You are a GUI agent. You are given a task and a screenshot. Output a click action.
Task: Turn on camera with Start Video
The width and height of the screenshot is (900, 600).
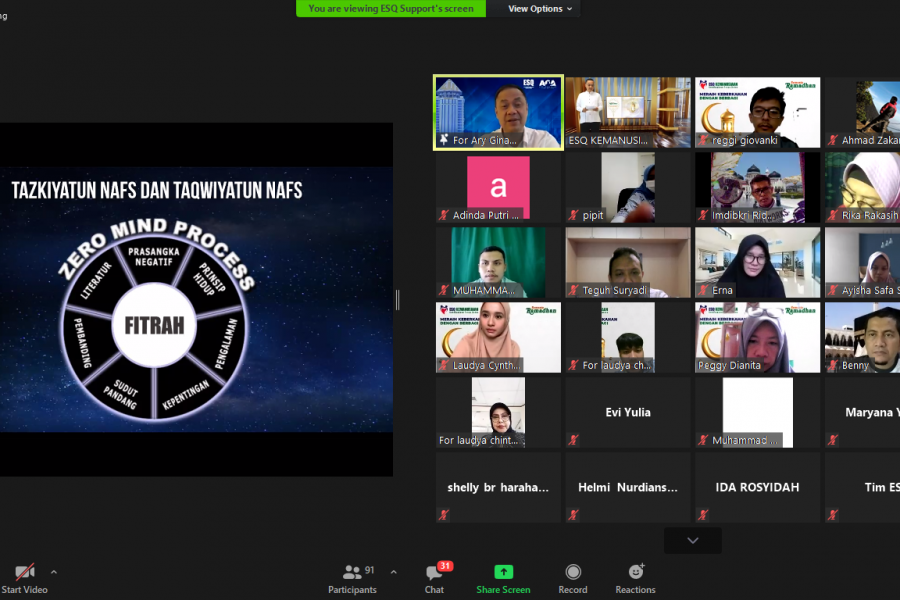pyautogui.click(x=24, y=578)
